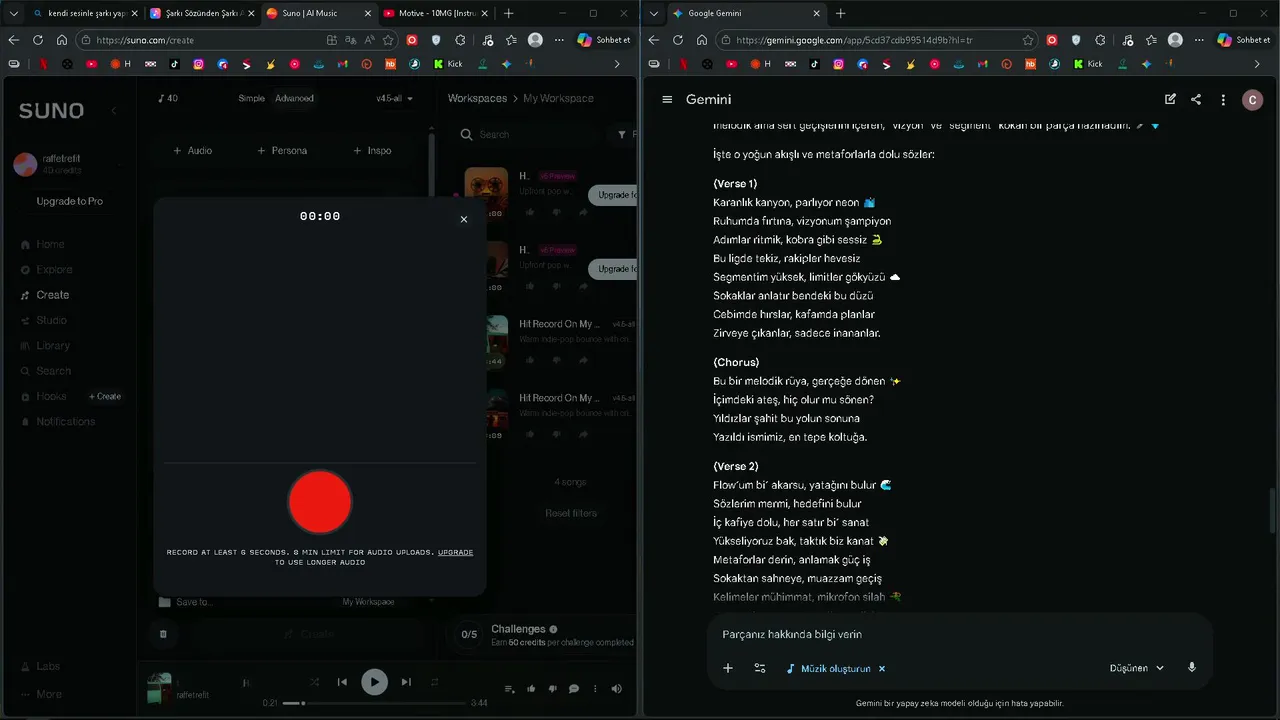Viewport: 1280px width, 720px height.
Task: Click the Suno player progress bar
Action: point(374,703)
